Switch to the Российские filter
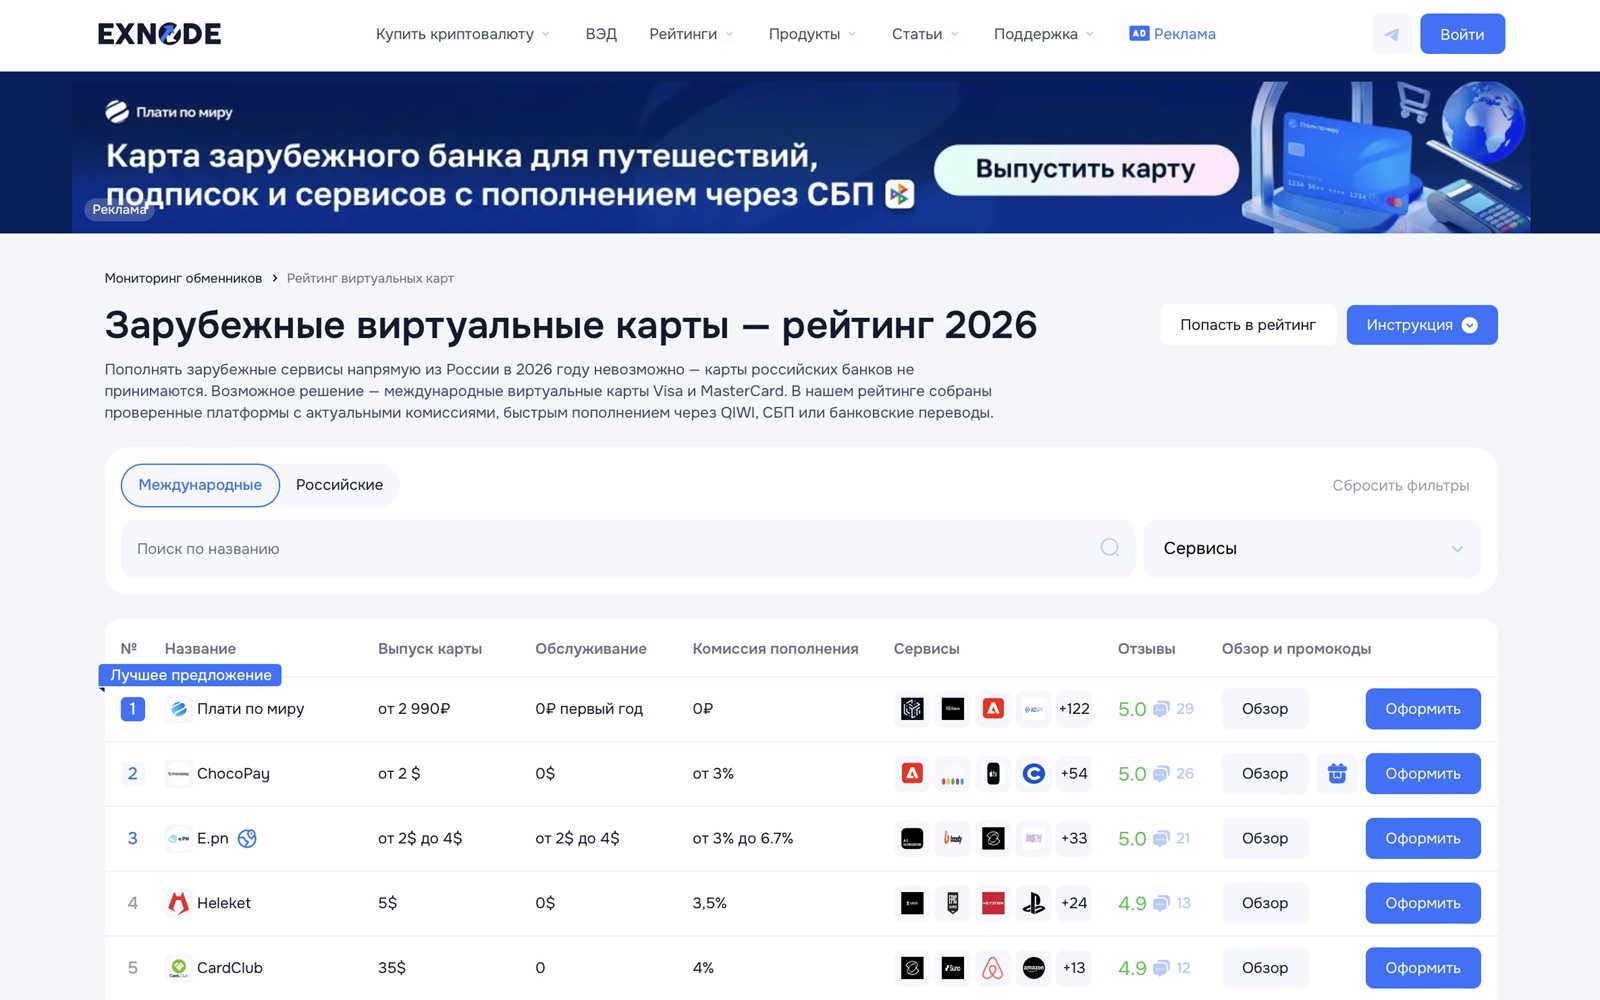 pyautogui.click(x=339, y=485)
